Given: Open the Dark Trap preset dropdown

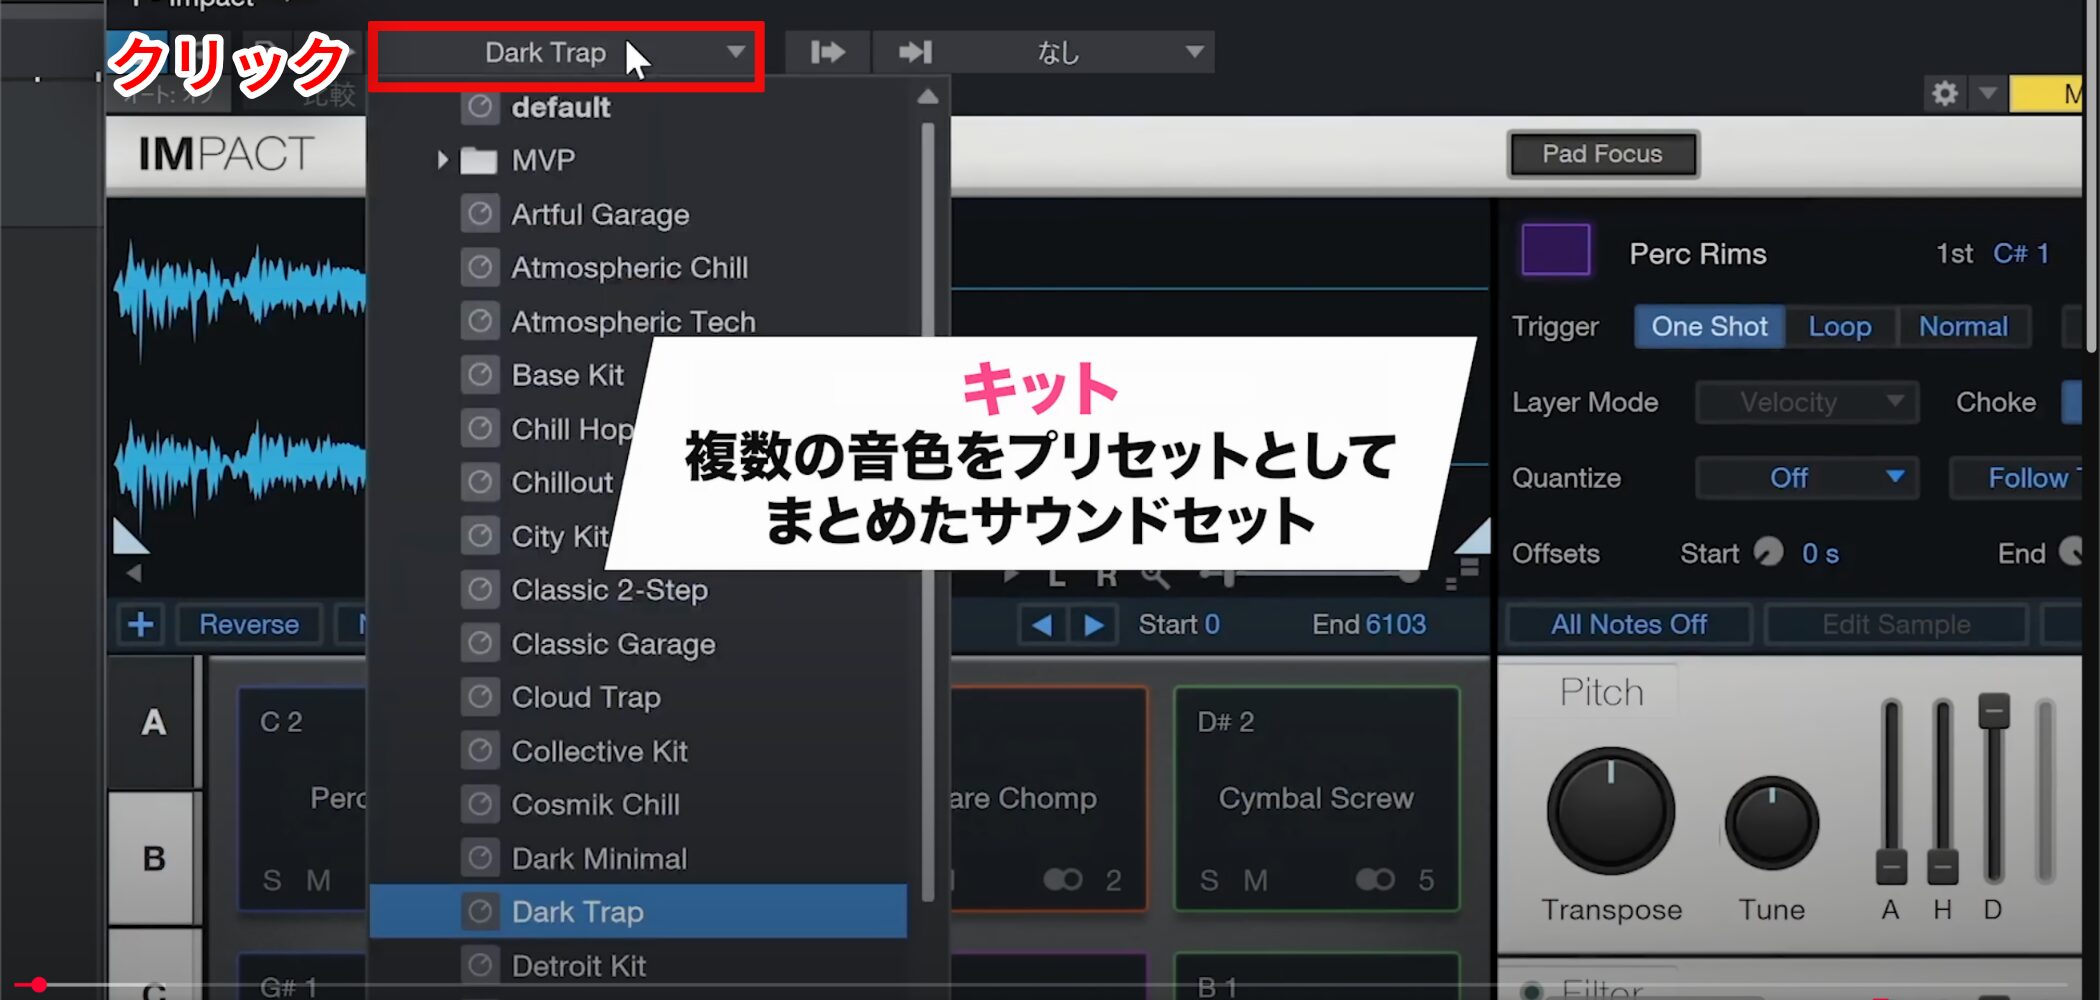Looking at the screenshot, I should (x=566, y=53).
